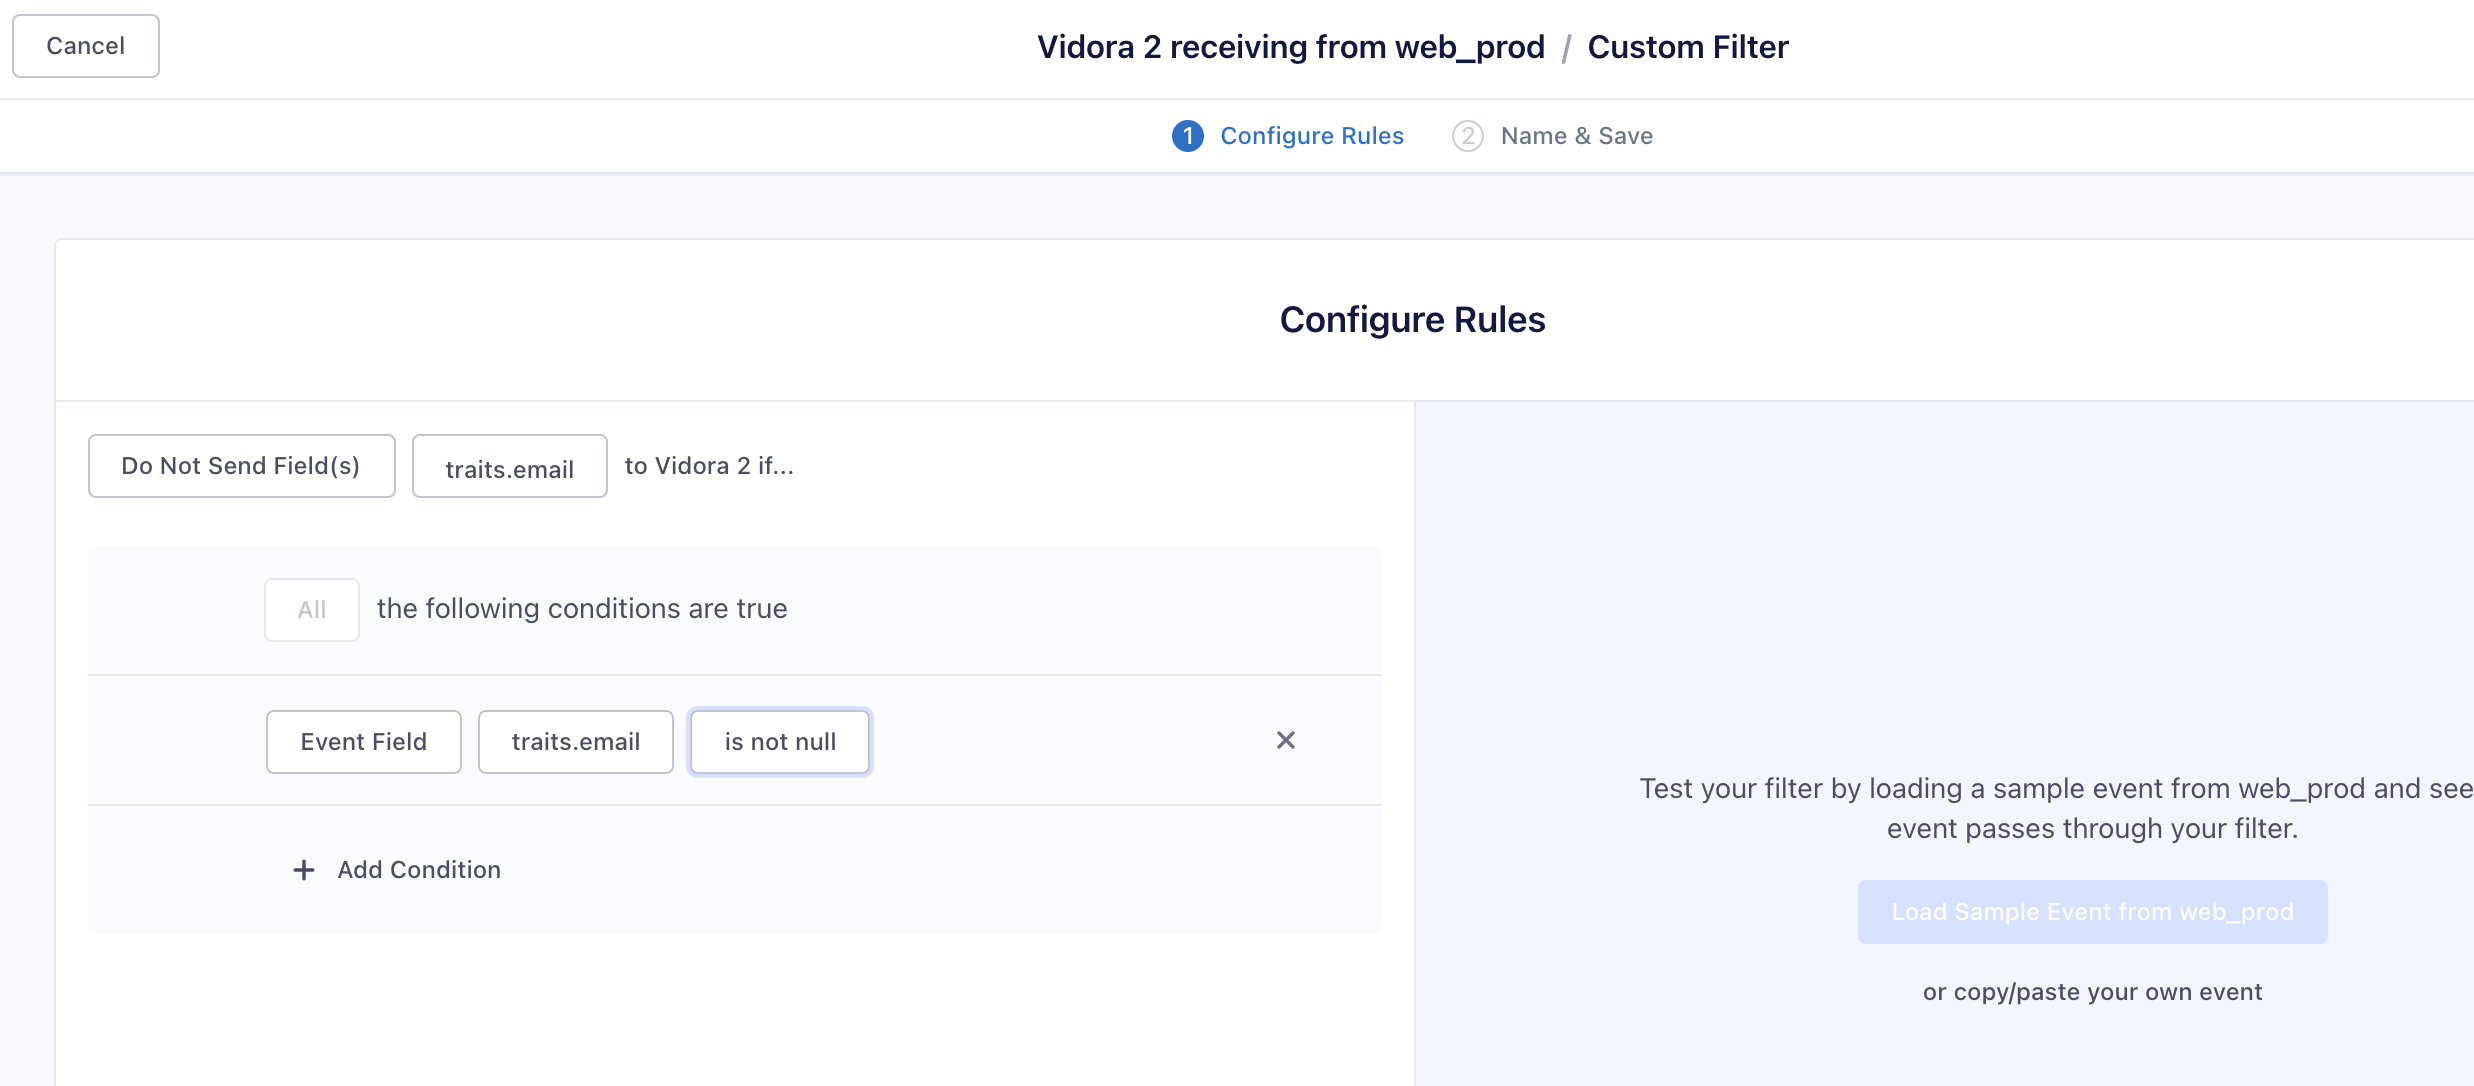
Task: Click the step 1 circle icon
Action: click(1188, 136)
